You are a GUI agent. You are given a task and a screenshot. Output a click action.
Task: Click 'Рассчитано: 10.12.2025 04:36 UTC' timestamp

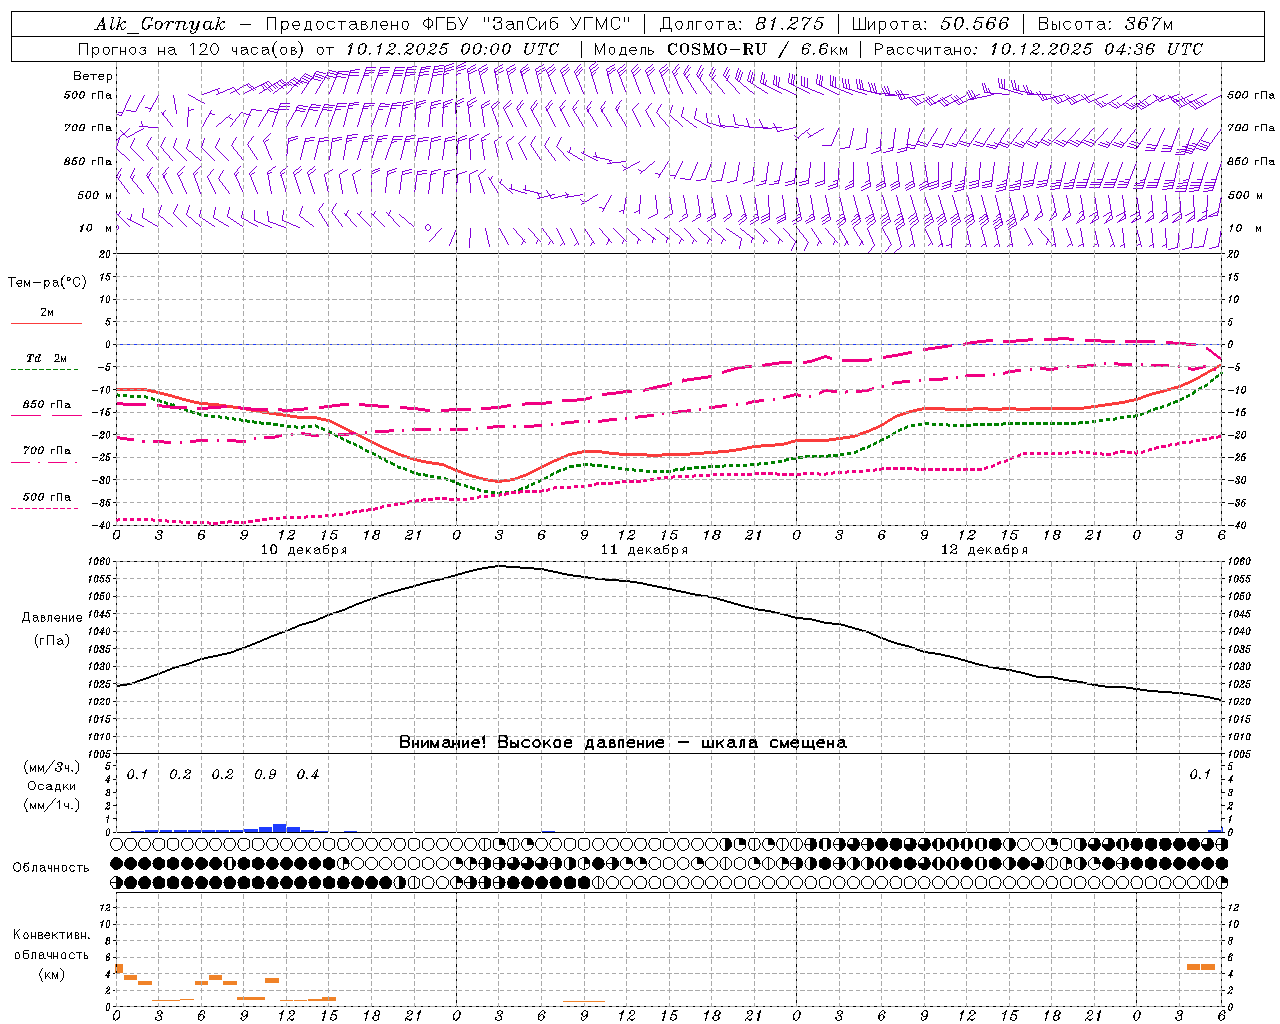(1038, 49)
